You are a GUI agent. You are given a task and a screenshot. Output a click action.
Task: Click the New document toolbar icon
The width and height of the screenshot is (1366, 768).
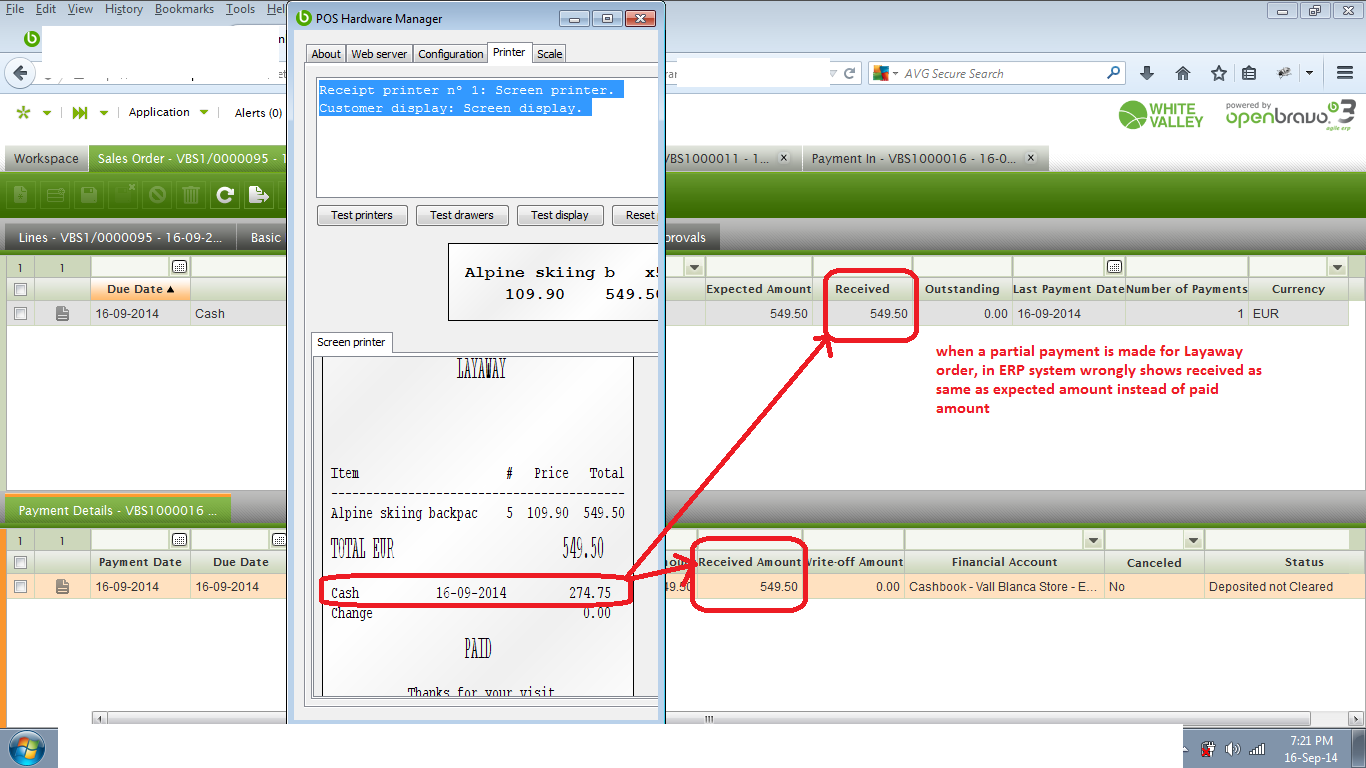[21, 194]
